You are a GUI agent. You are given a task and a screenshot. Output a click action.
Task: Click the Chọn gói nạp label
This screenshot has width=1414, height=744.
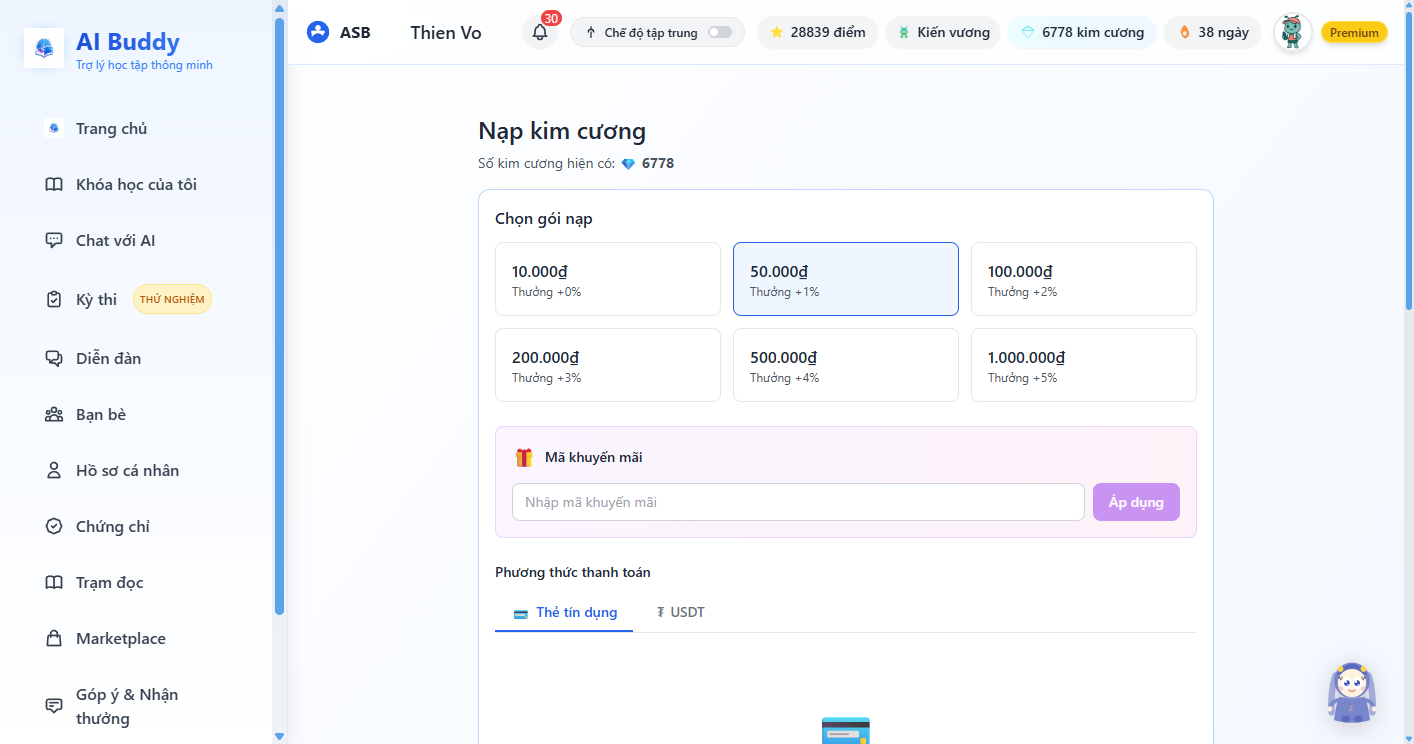[544, 218]
